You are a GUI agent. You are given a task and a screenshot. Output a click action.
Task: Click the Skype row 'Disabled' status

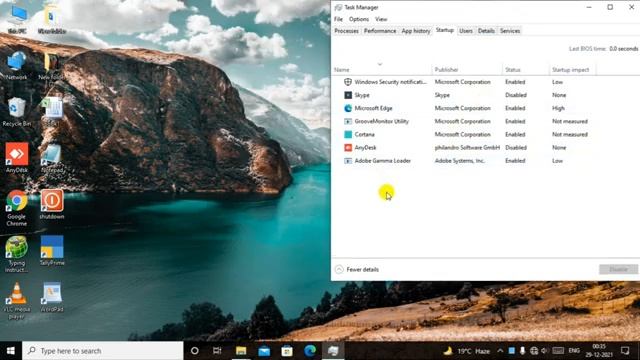pyautogui.click(x=516, y=95)
